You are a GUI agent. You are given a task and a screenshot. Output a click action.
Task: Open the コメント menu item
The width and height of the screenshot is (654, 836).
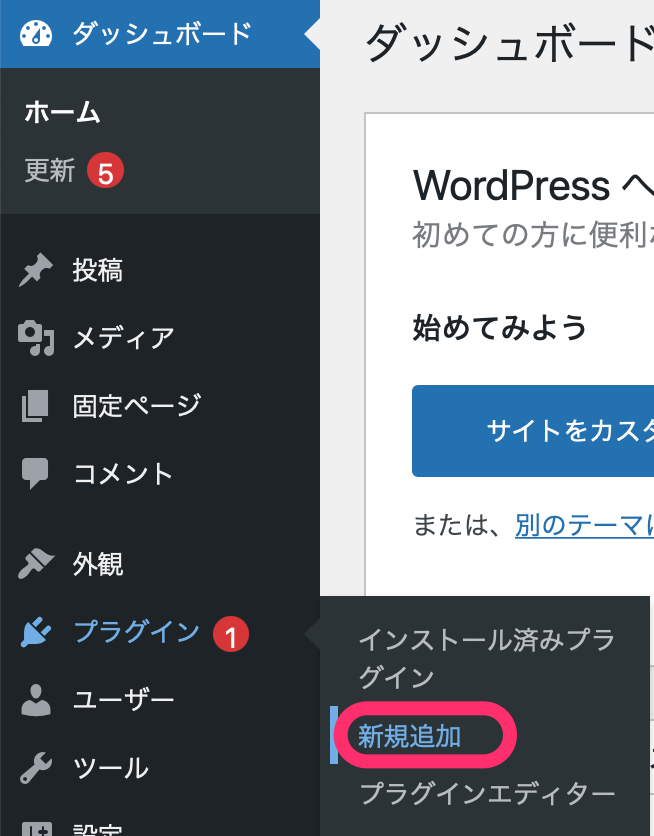(123, 473)
